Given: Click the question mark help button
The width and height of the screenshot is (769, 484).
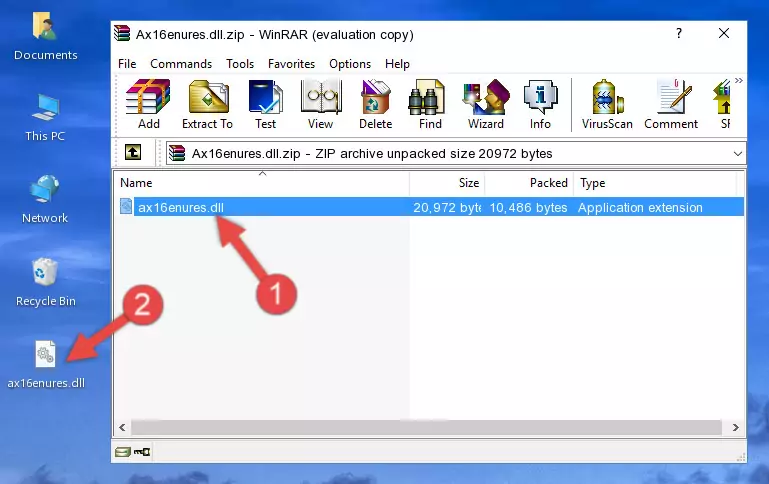Looking at the screenshot, I should click(x=679, y=33).
